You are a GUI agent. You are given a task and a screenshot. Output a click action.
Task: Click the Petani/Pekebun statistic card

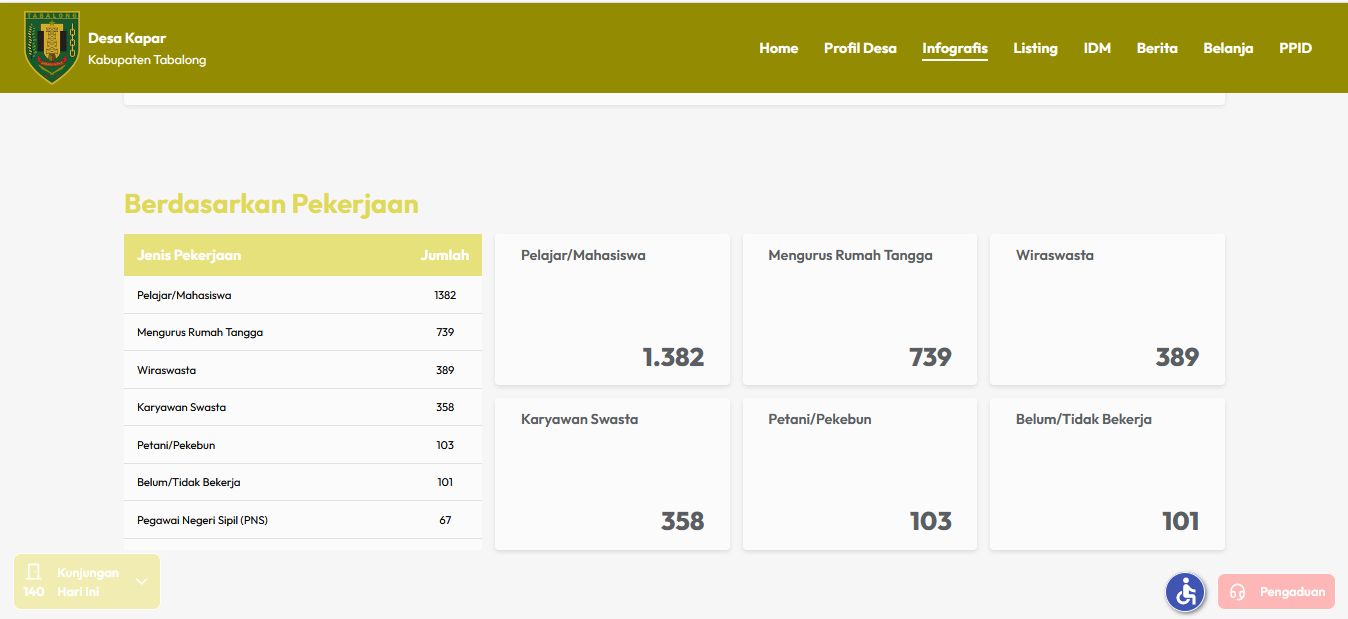coord(859,474)
